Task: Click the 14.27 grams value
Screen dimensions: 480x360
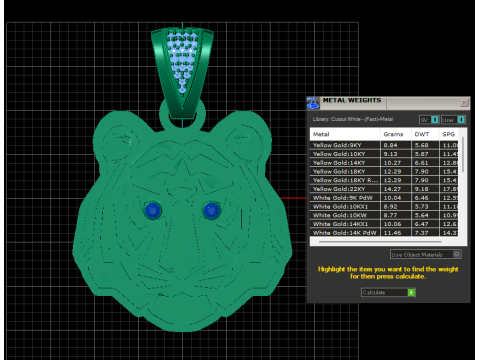Action: click(x=392, y=189)
